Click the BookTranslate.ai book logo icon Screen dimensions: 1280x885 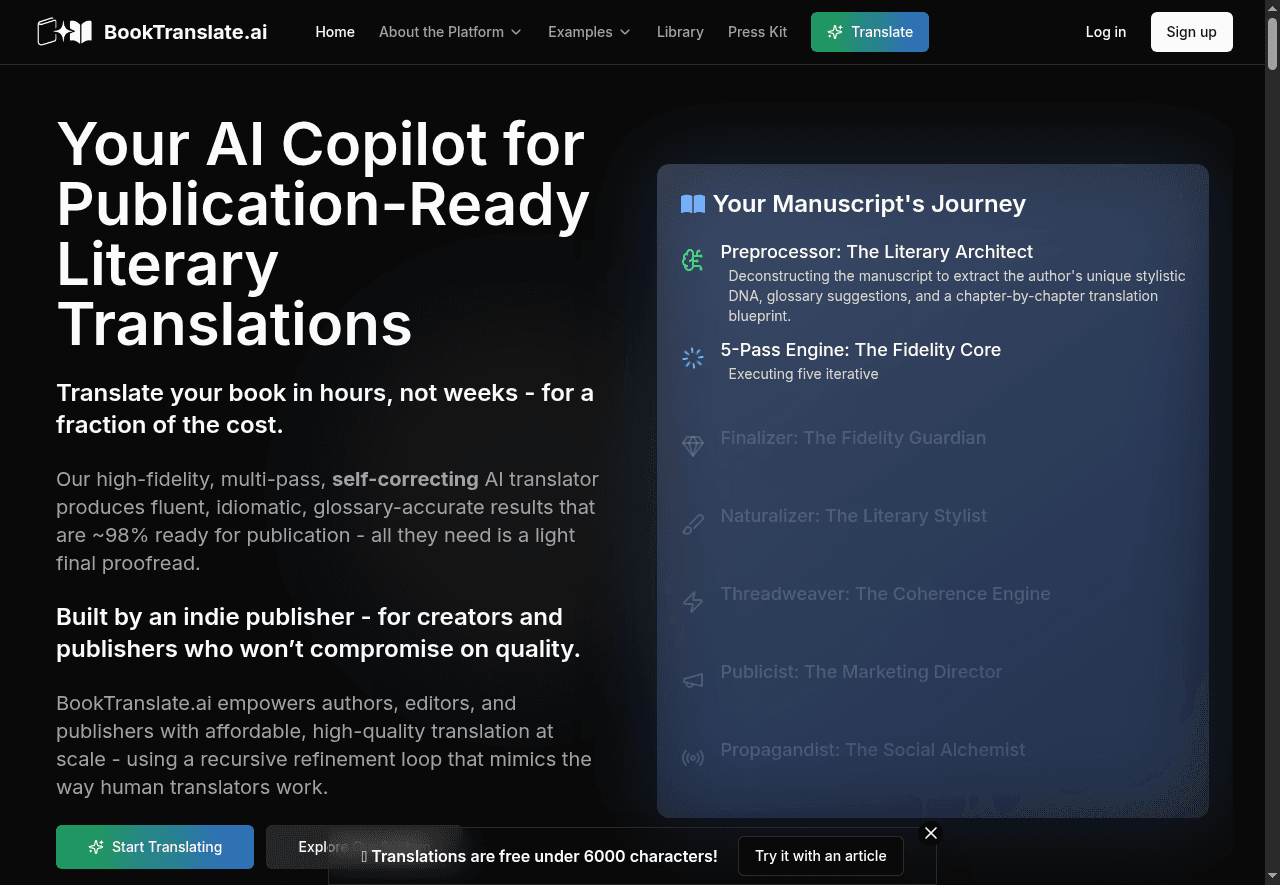tap(65, 31)
